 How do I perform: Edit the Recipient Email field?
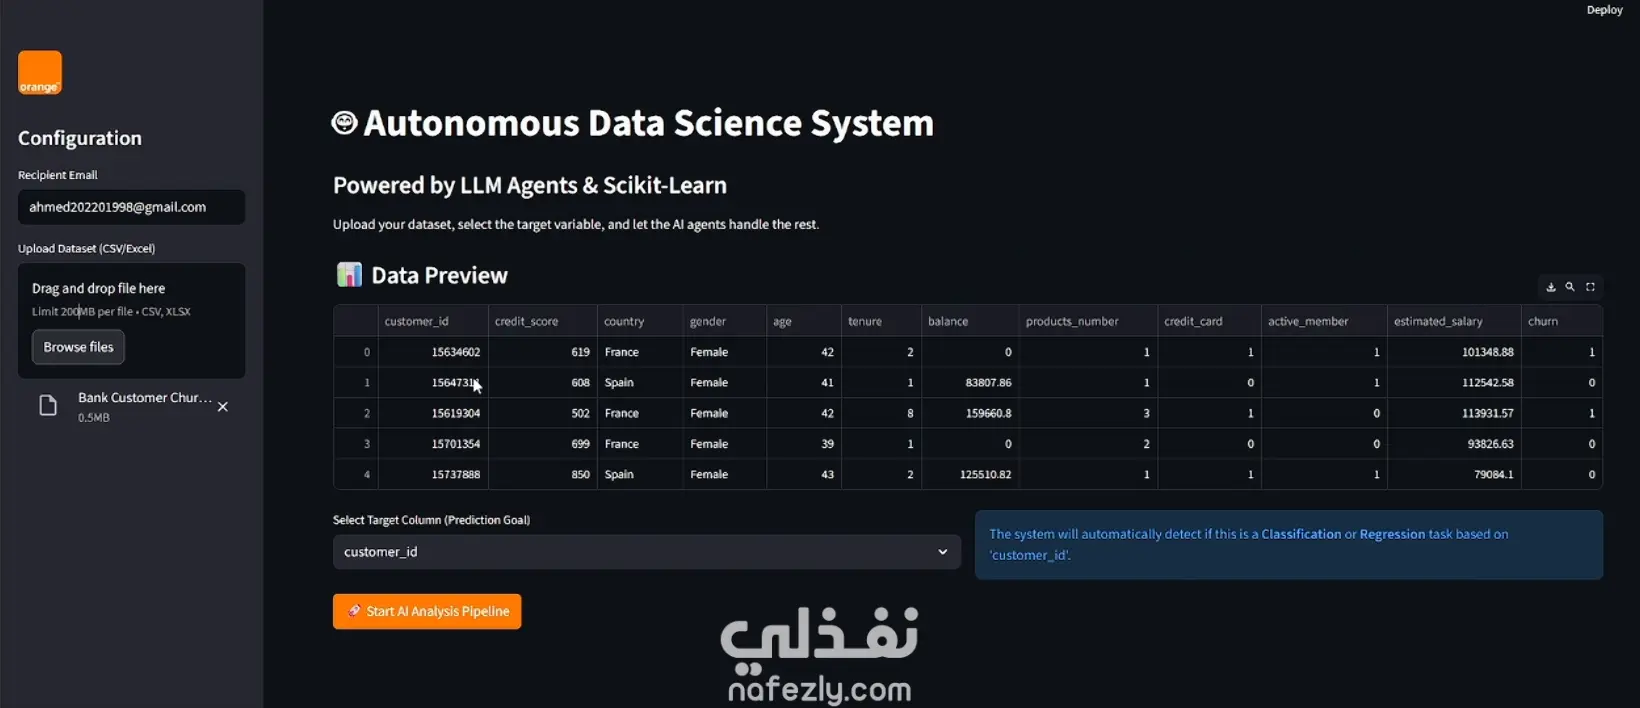click(x=131, y=207)
